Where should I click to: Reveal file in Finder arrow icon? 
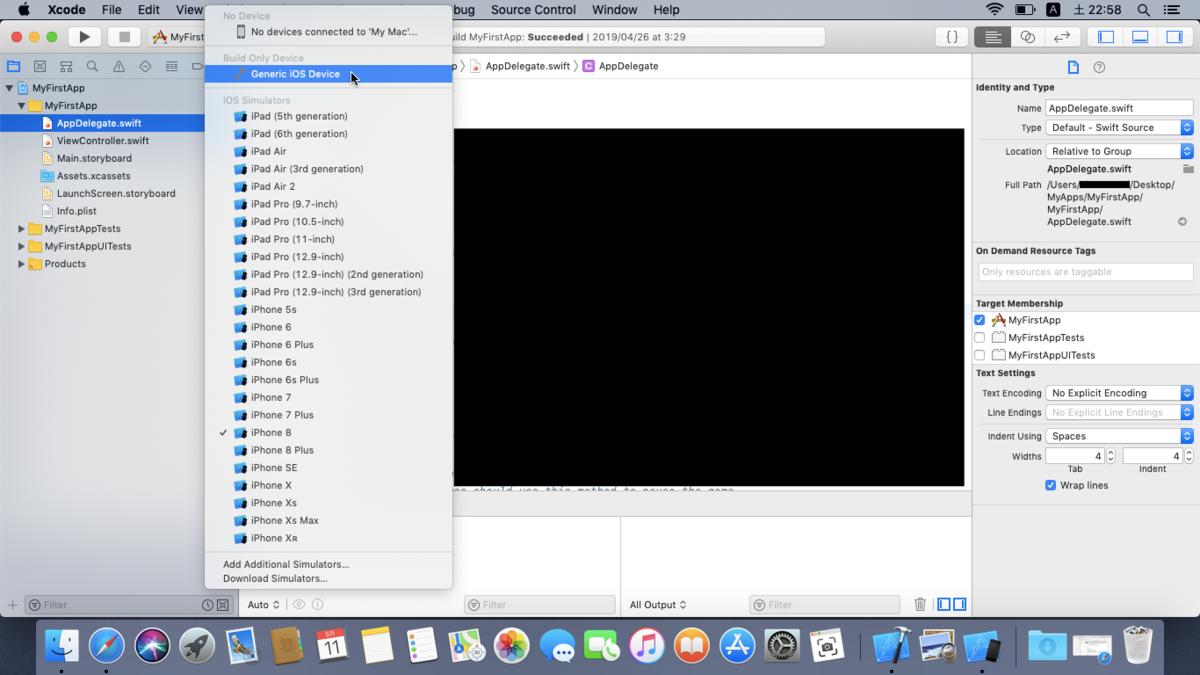tap(1183, 222)
